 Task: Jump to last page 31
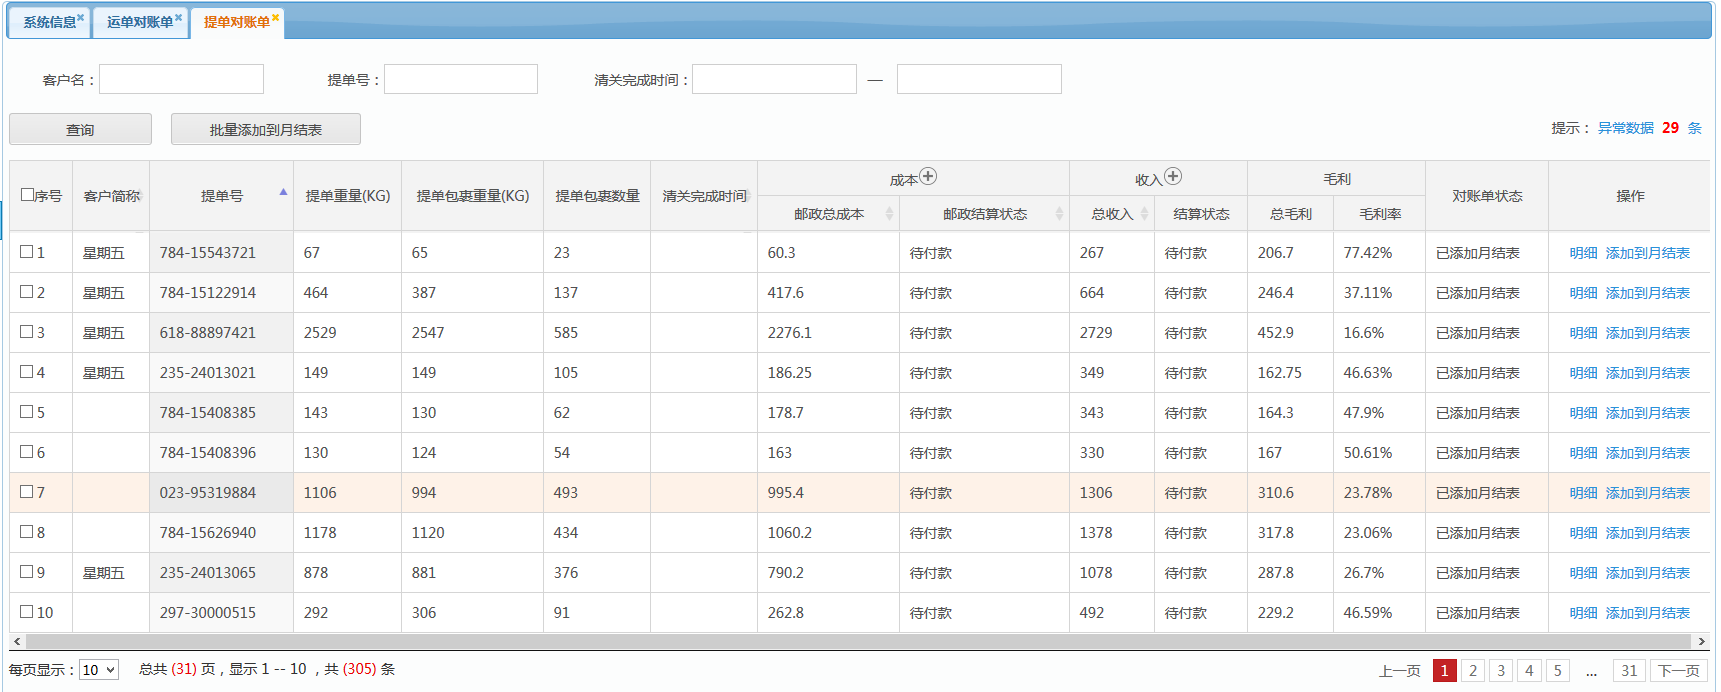1629,671
